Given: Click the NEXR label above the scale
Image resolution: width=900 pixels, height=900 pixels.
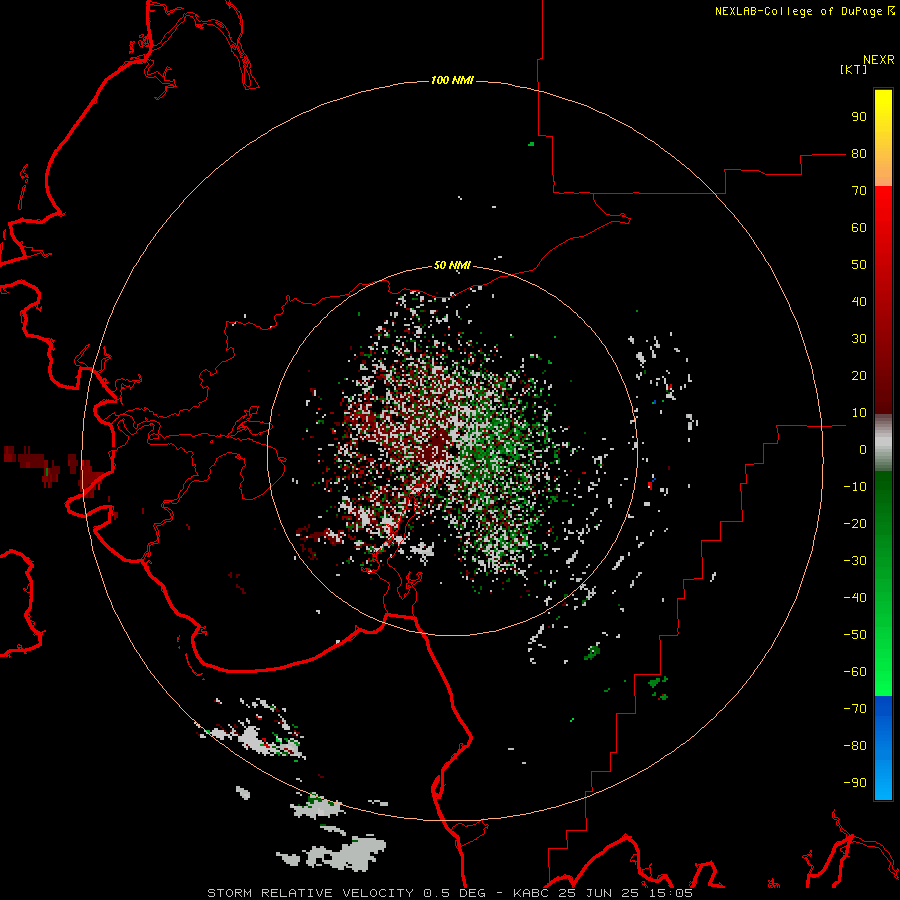Looking at the screenshot, I should 879,60.
